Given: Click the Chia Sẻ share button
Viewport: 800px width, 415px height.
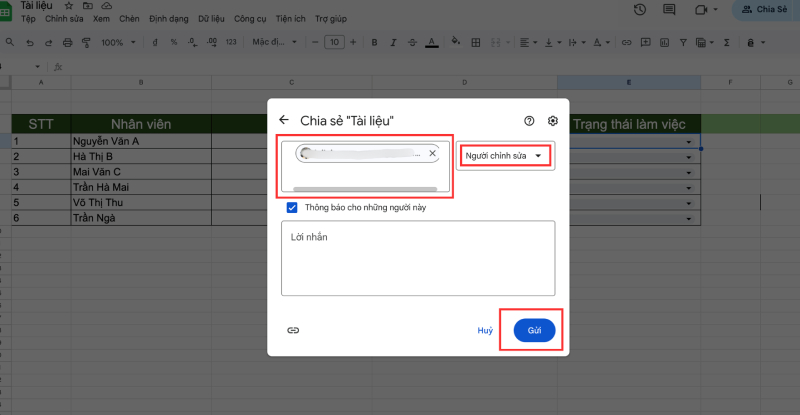Looking at the screenshot, I should (765, 9).
